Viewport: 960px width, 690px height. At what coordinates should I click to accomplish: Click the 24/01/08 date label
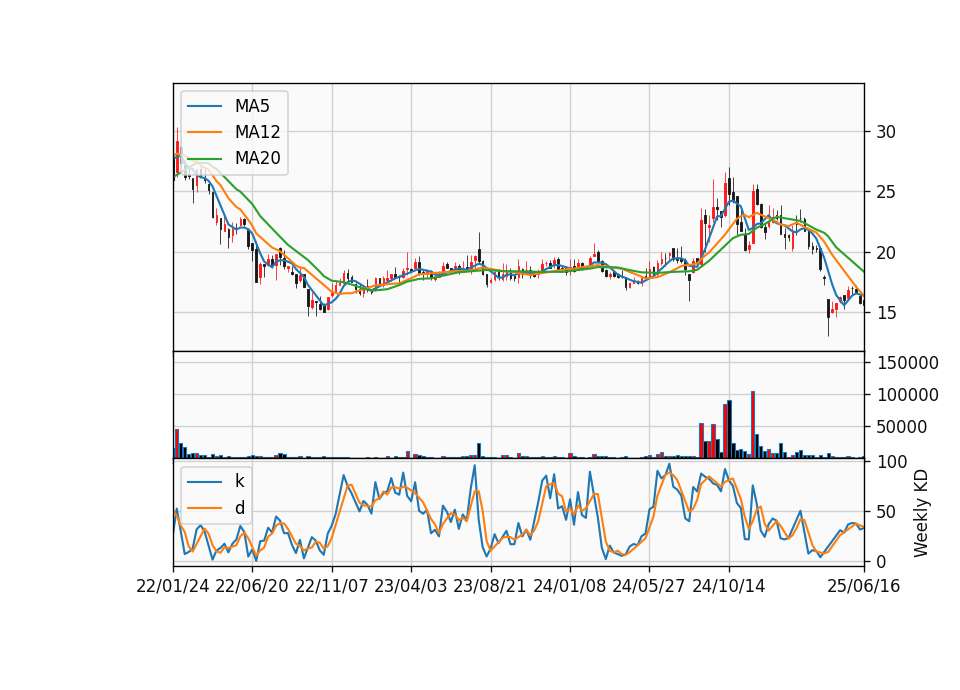569,586
